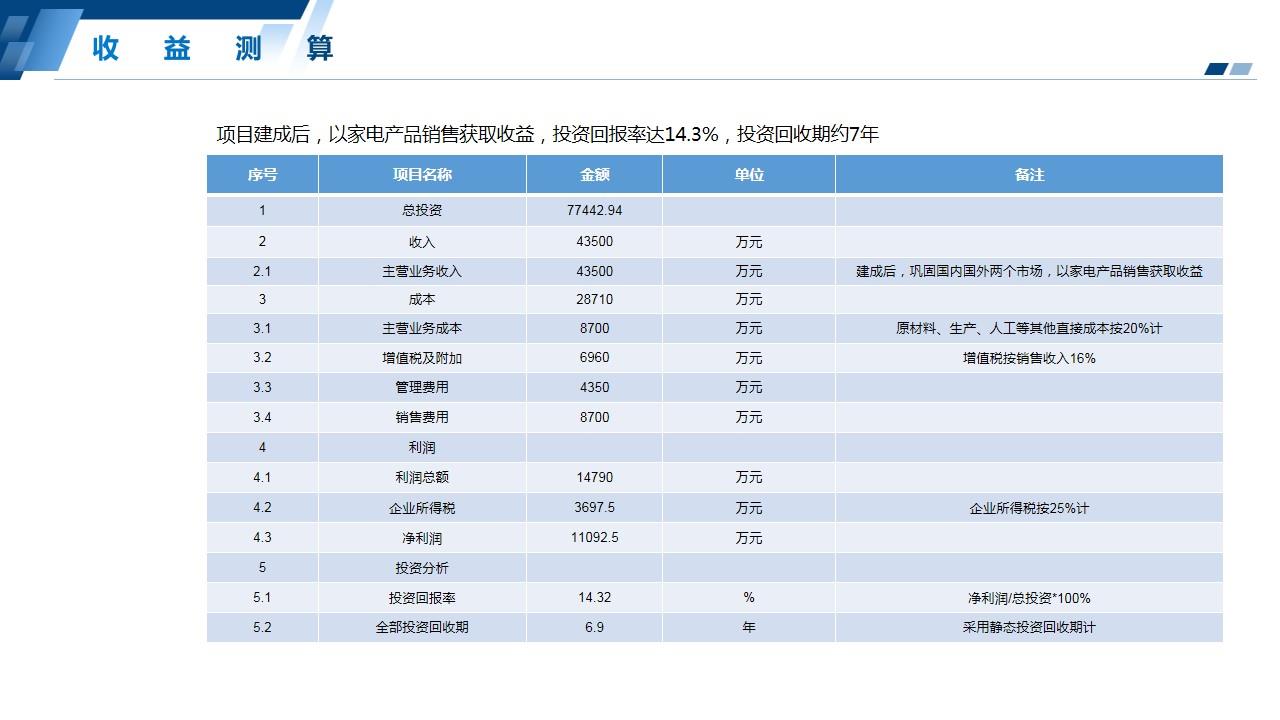Select the 销售费用 cell

[x=422, y=417]
